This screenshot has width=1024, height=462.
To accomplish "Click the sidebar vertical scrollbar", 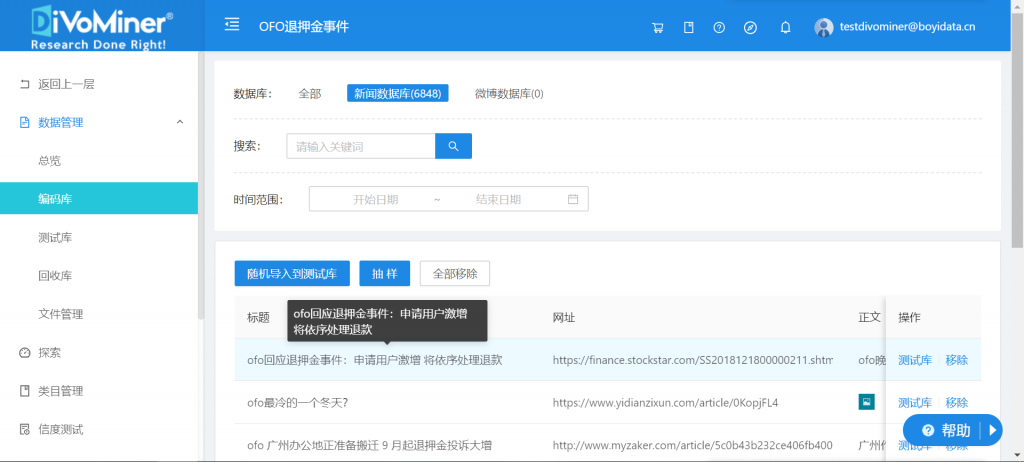I will (x=201, y=186).
